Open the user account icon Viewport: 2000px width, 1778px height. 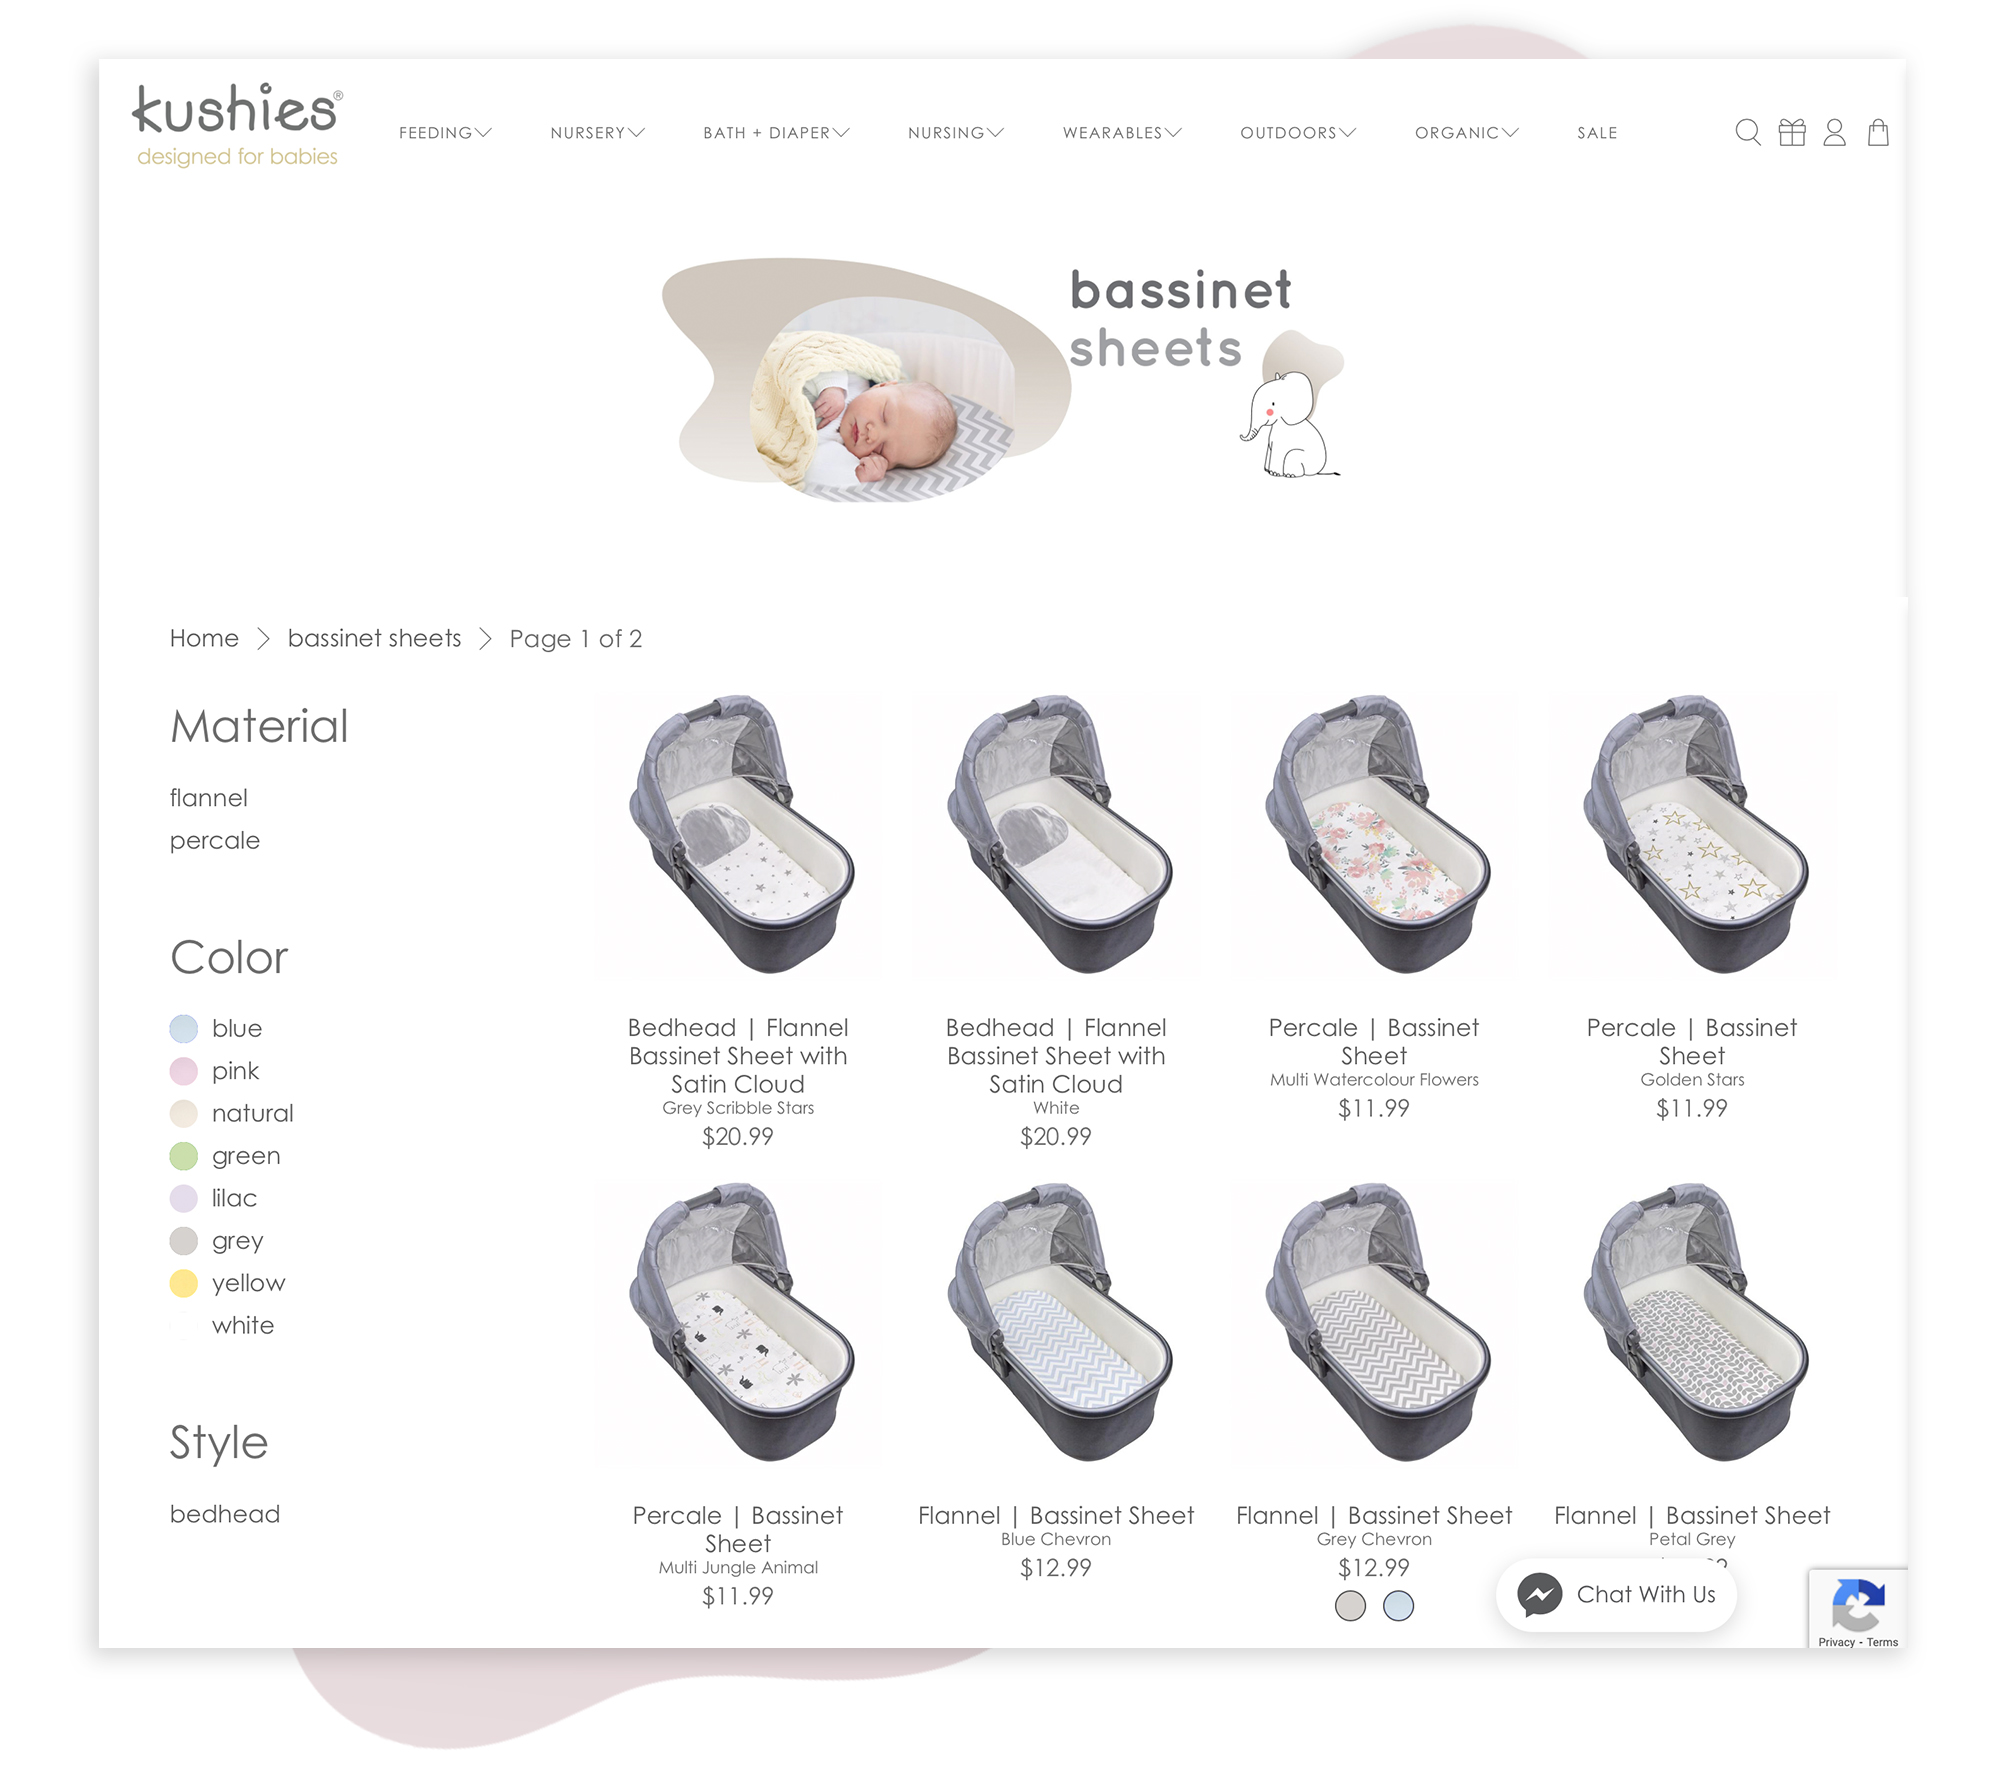(x=1834, y=133)
